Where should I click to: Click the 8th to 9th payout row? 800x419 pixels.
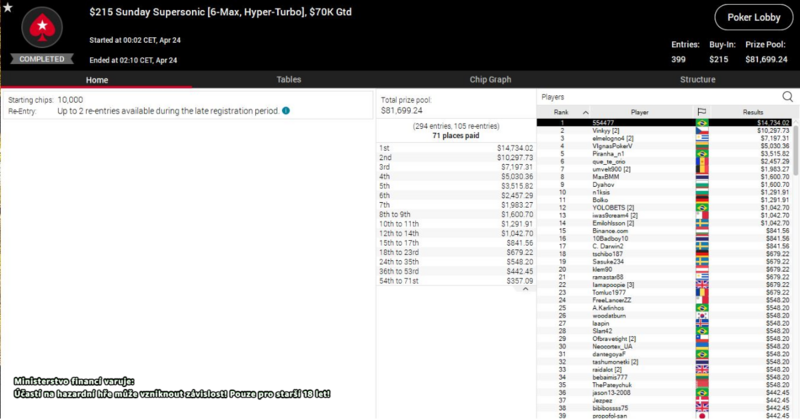click(x=456, y=214)
